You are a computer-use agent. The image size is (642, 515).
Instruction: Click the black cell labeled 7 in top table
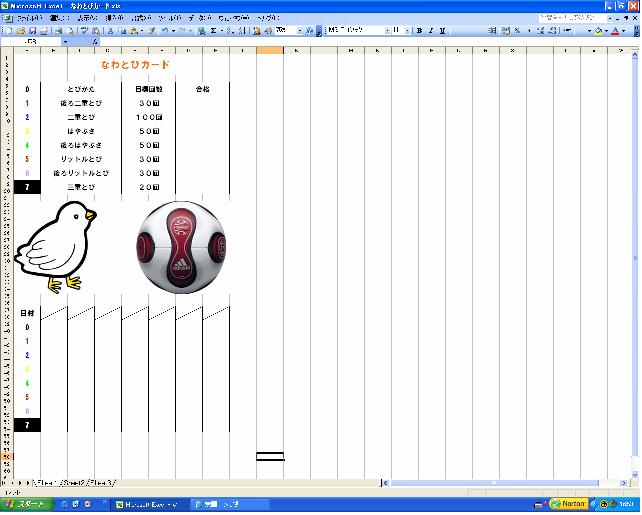[27, 188]
